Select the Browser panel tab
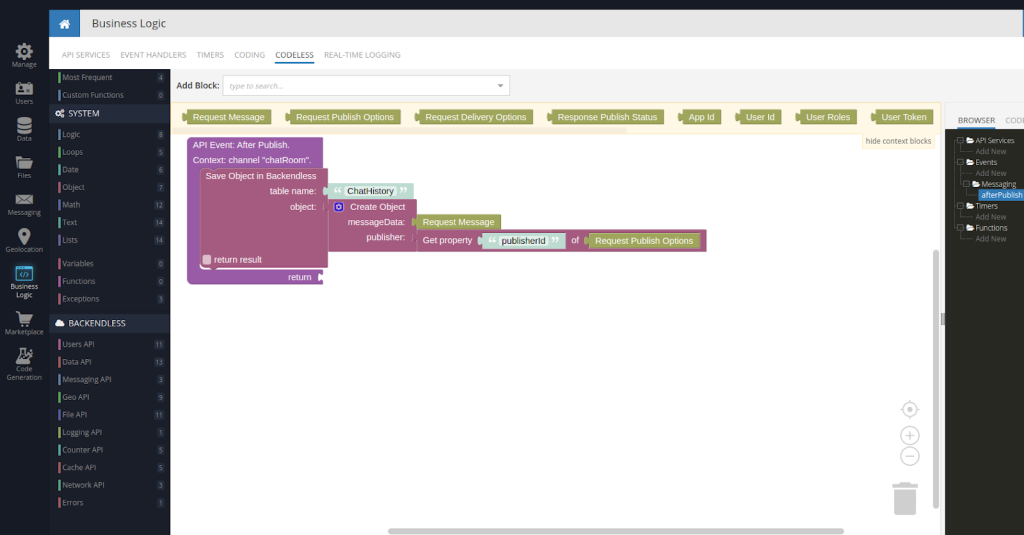Viewport: 1024px width, 535px height. point(976,120)
